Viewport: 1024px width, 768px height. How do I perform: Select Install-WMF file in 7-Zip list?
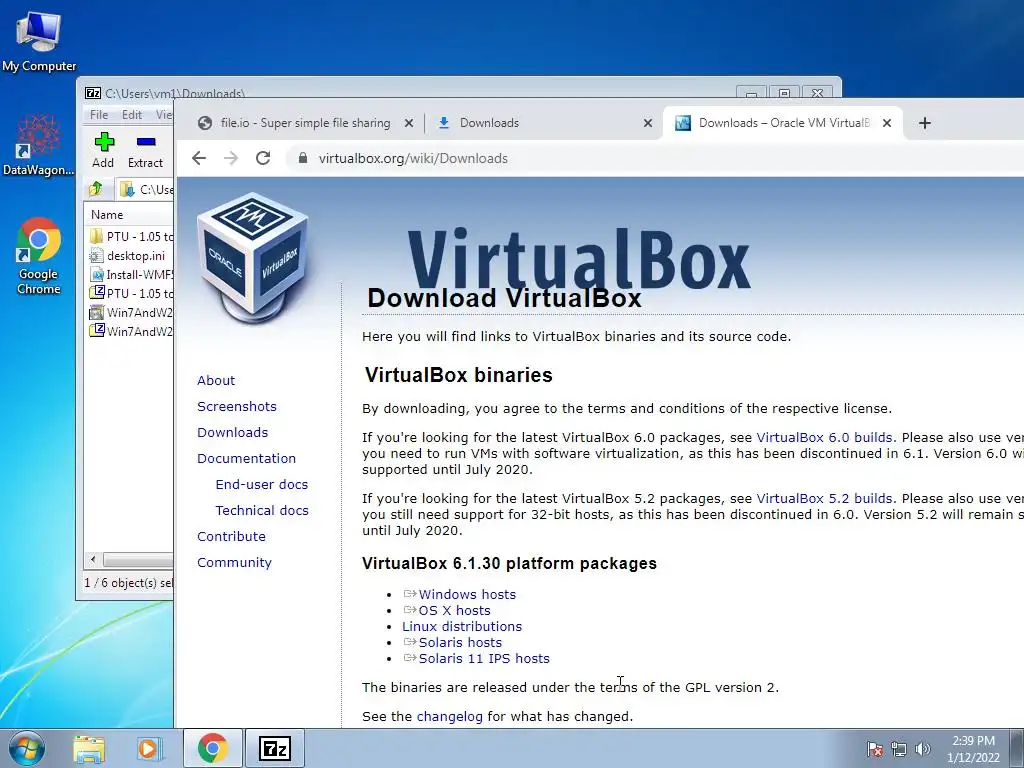[131, 274]
